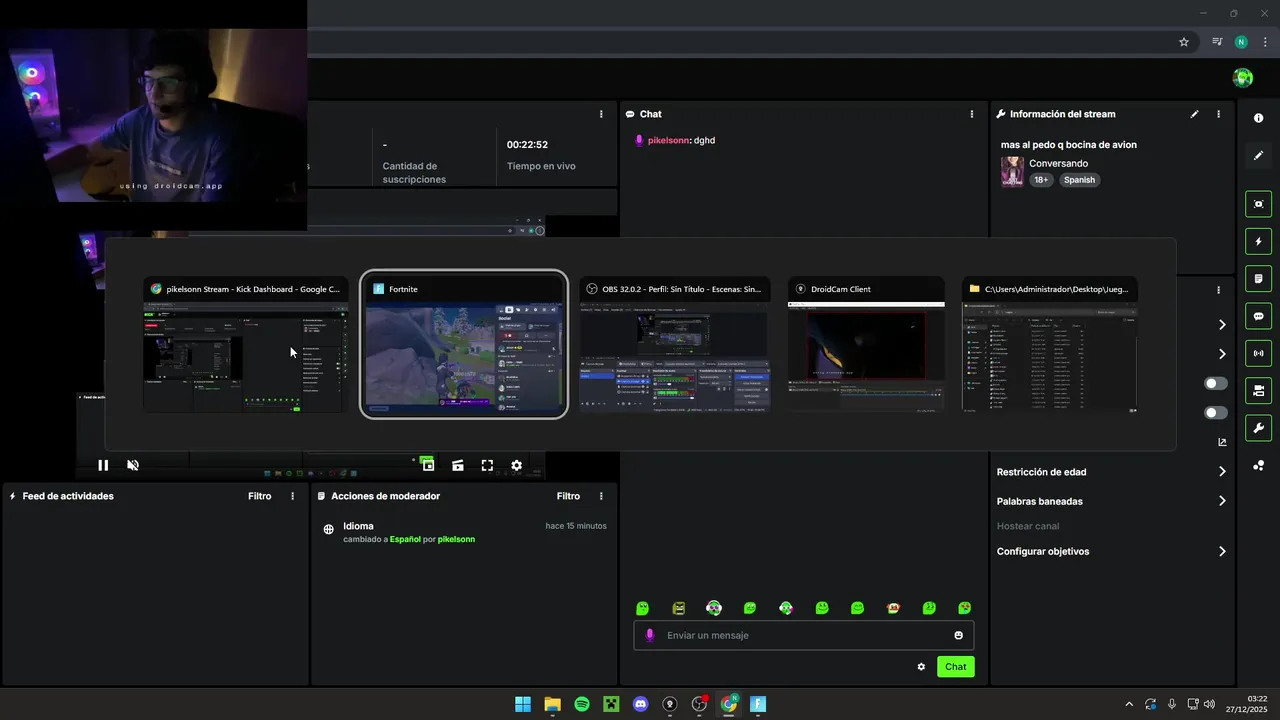Click the pencil edit icon in right sidebar
The width and height of the screenshot is (1280, 720).
1258,155
